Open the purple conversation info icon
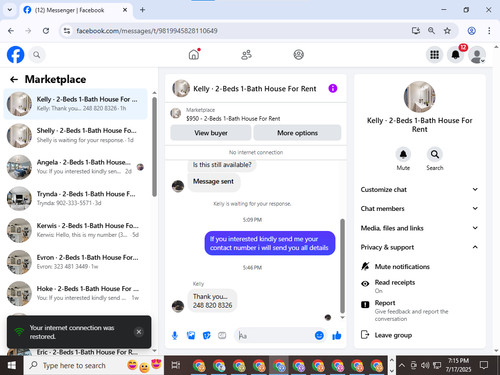The height and width of the screenshot is (375, 500). point(333,88)
